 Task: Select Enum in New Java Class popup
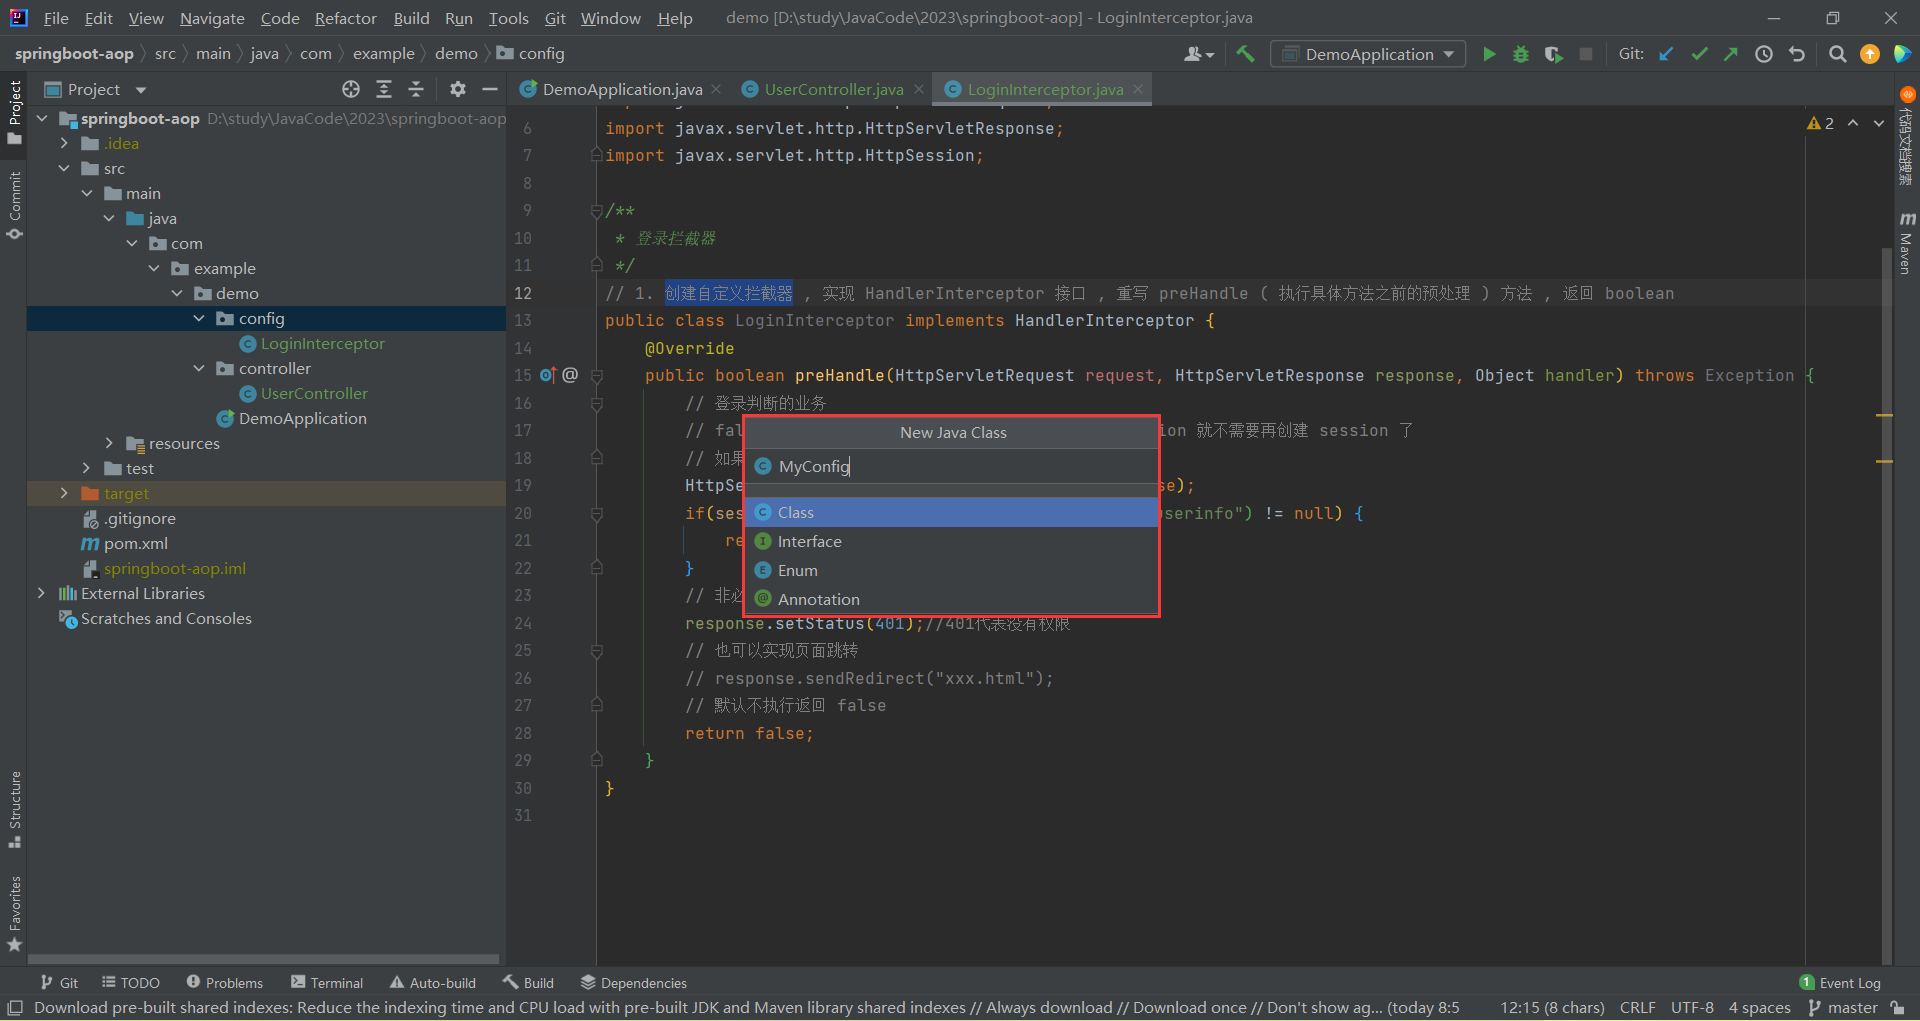(953, 570)
